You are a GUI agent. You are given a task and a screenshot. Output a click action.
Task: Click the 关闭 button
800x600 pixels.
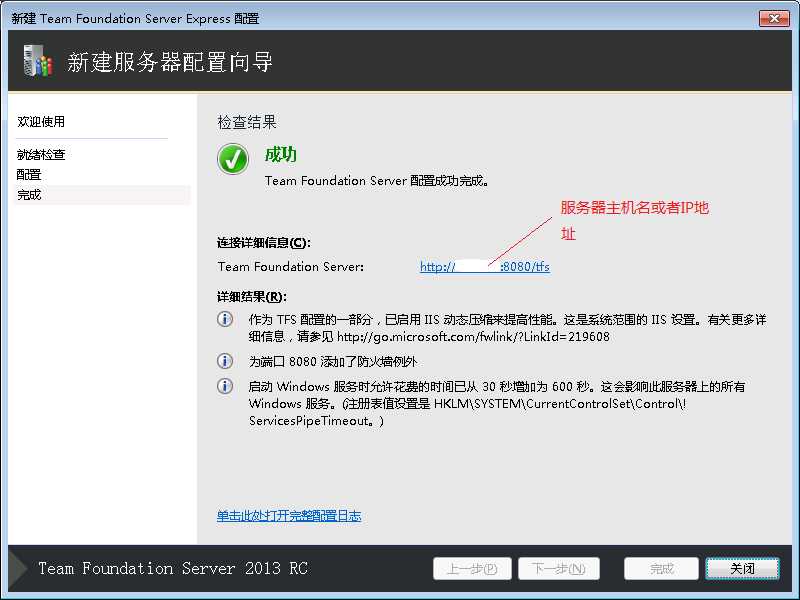[742, 568]
